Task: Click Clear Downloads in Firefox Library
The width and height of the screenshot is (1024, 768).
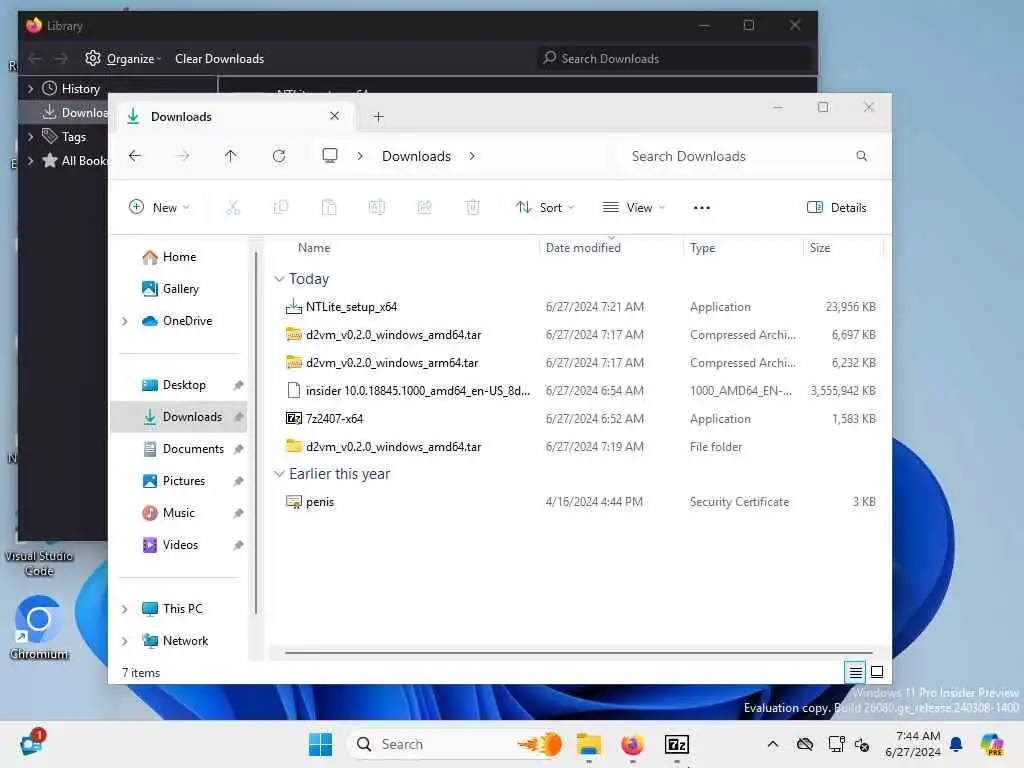Action: click(x=219, y=59)
